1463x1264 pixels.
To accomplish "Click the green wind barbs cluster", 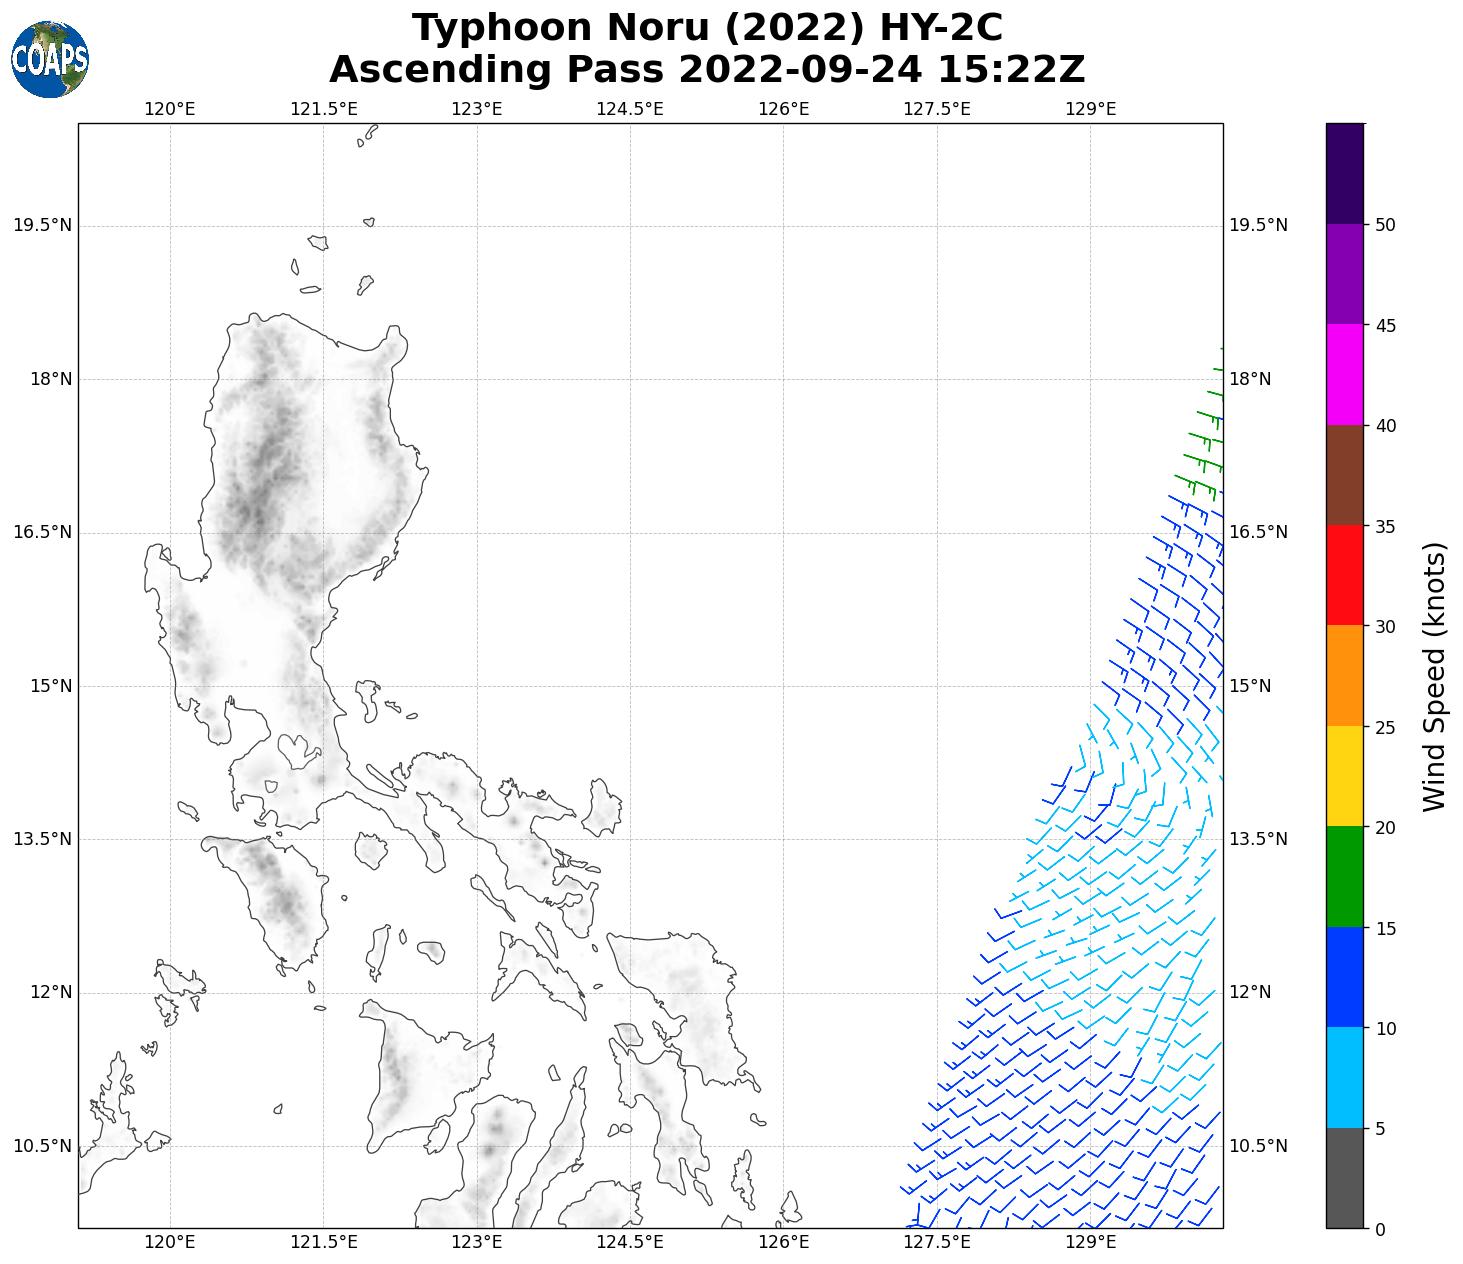I will (1203, 445).
